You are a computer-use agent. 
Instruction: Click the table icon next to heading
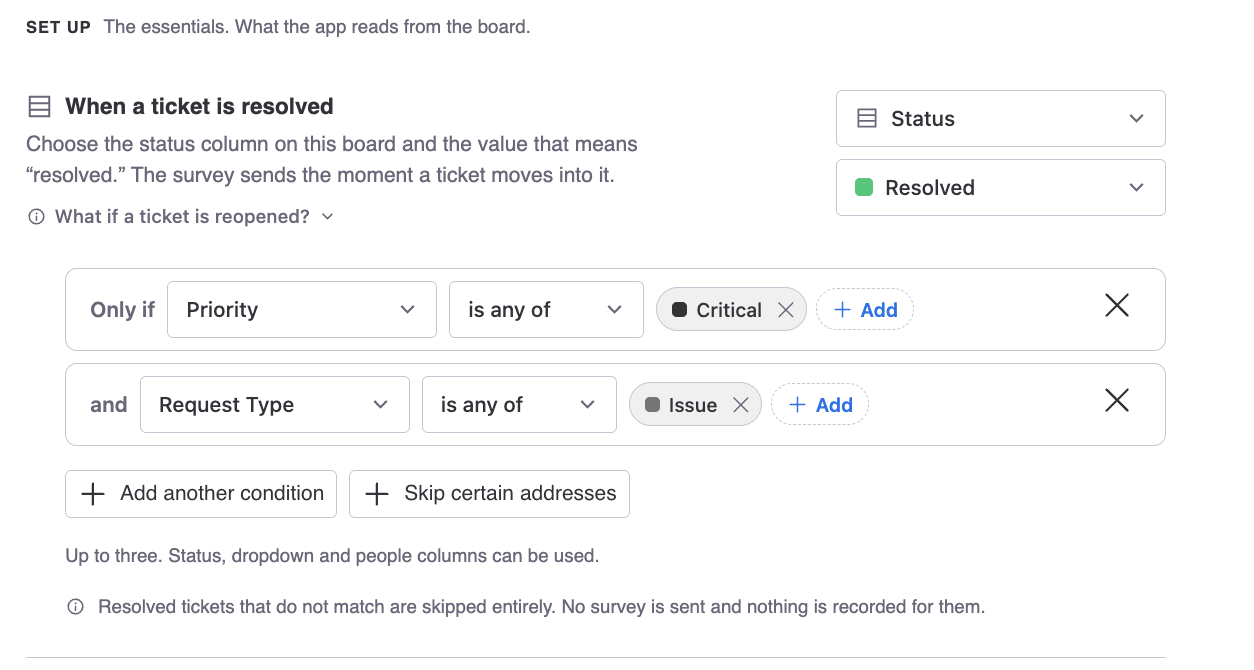[39, 106]
